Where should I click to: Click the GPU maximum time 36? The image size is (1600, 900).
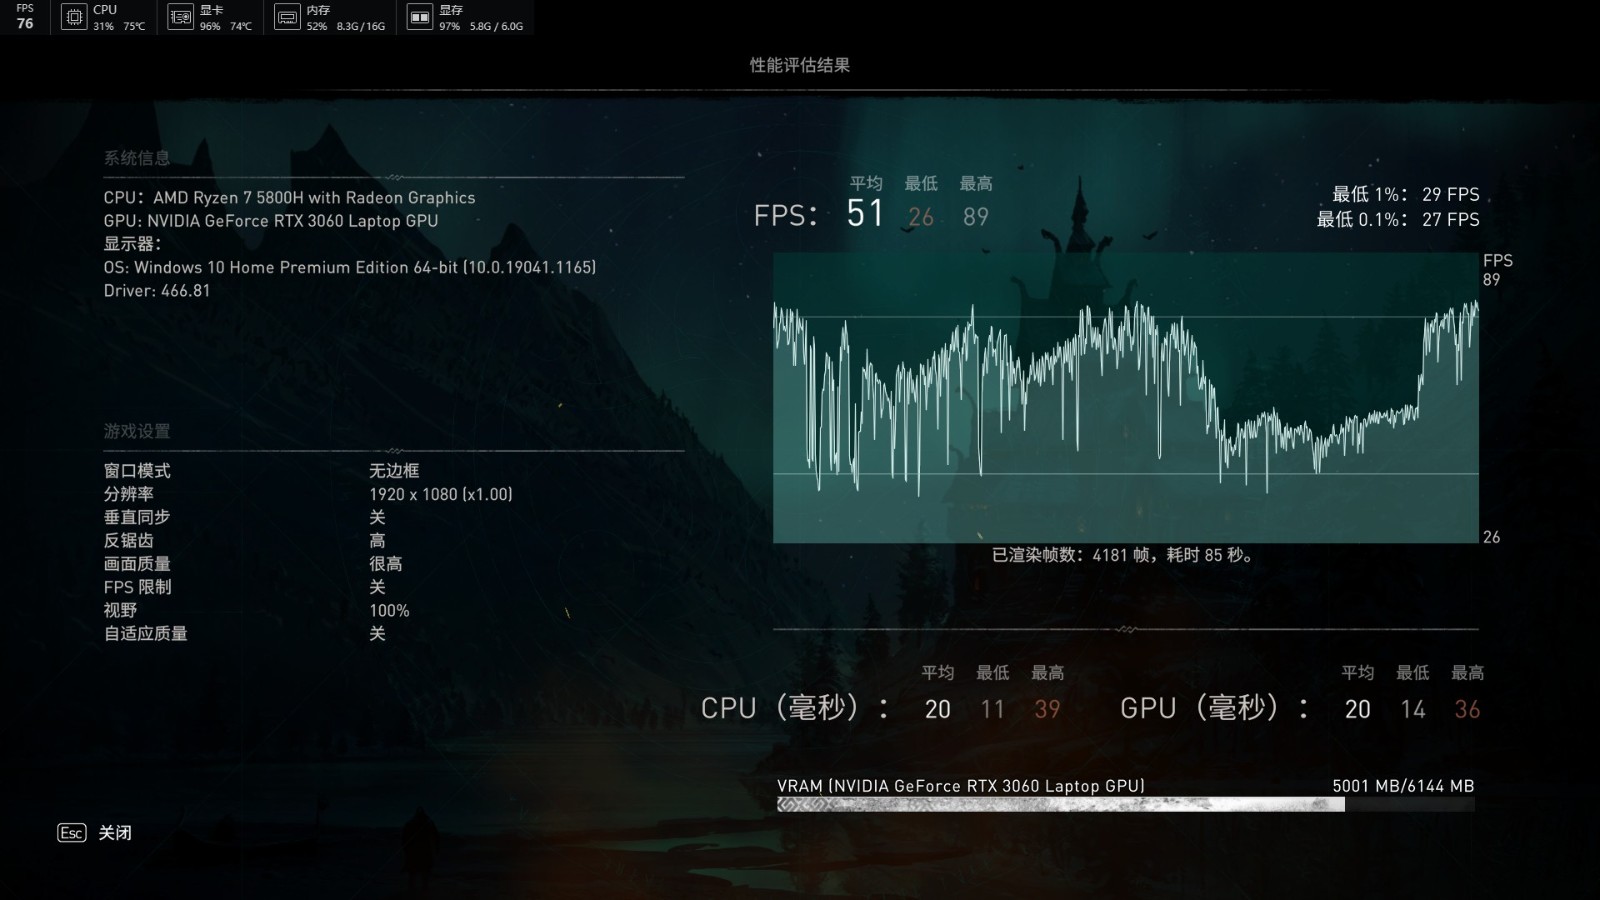click(x=1467, y=709)
